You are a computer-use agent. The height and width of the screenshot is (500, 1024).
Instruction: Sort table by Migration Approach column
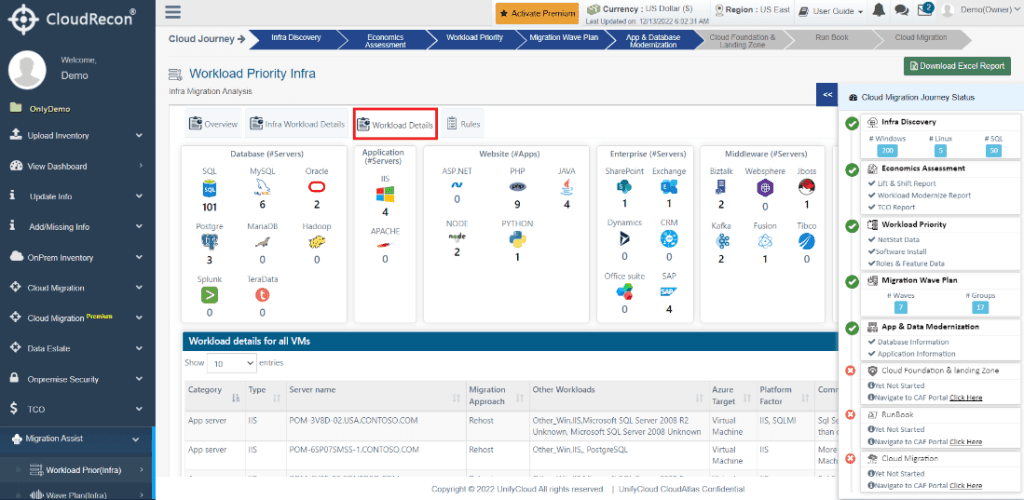point(496,394)
